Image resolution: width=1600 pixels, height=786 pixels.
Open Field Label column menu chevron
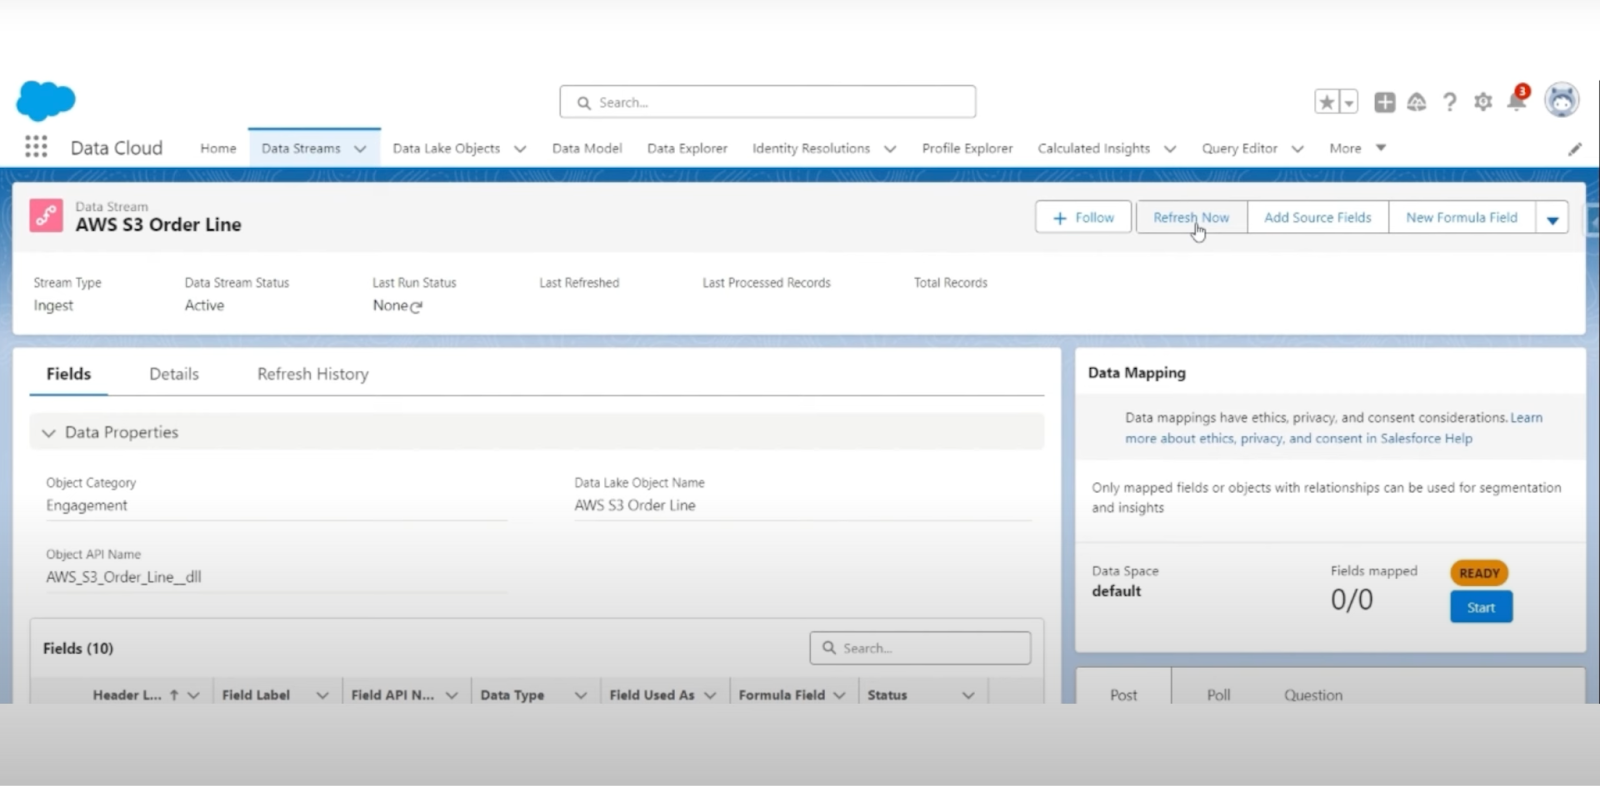click(x=322, y=695)
